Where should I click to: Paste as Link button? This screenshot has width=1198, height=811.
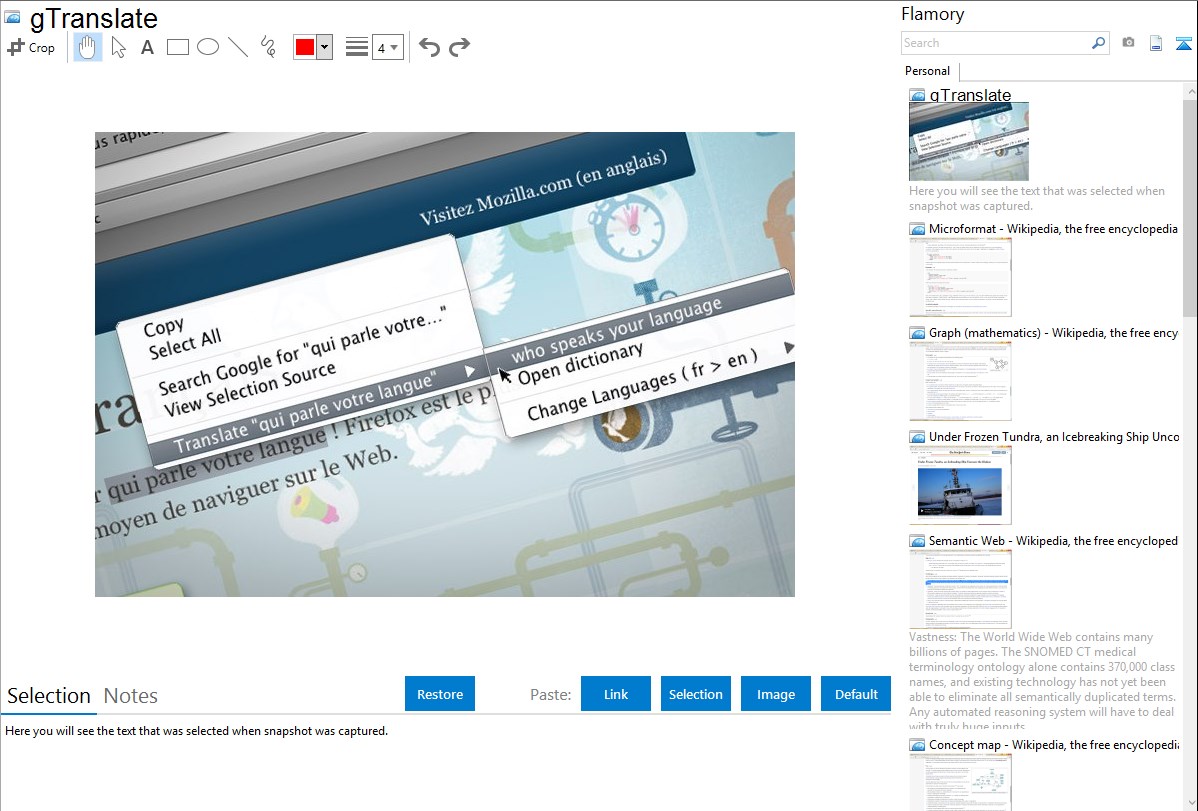(616, 694)
